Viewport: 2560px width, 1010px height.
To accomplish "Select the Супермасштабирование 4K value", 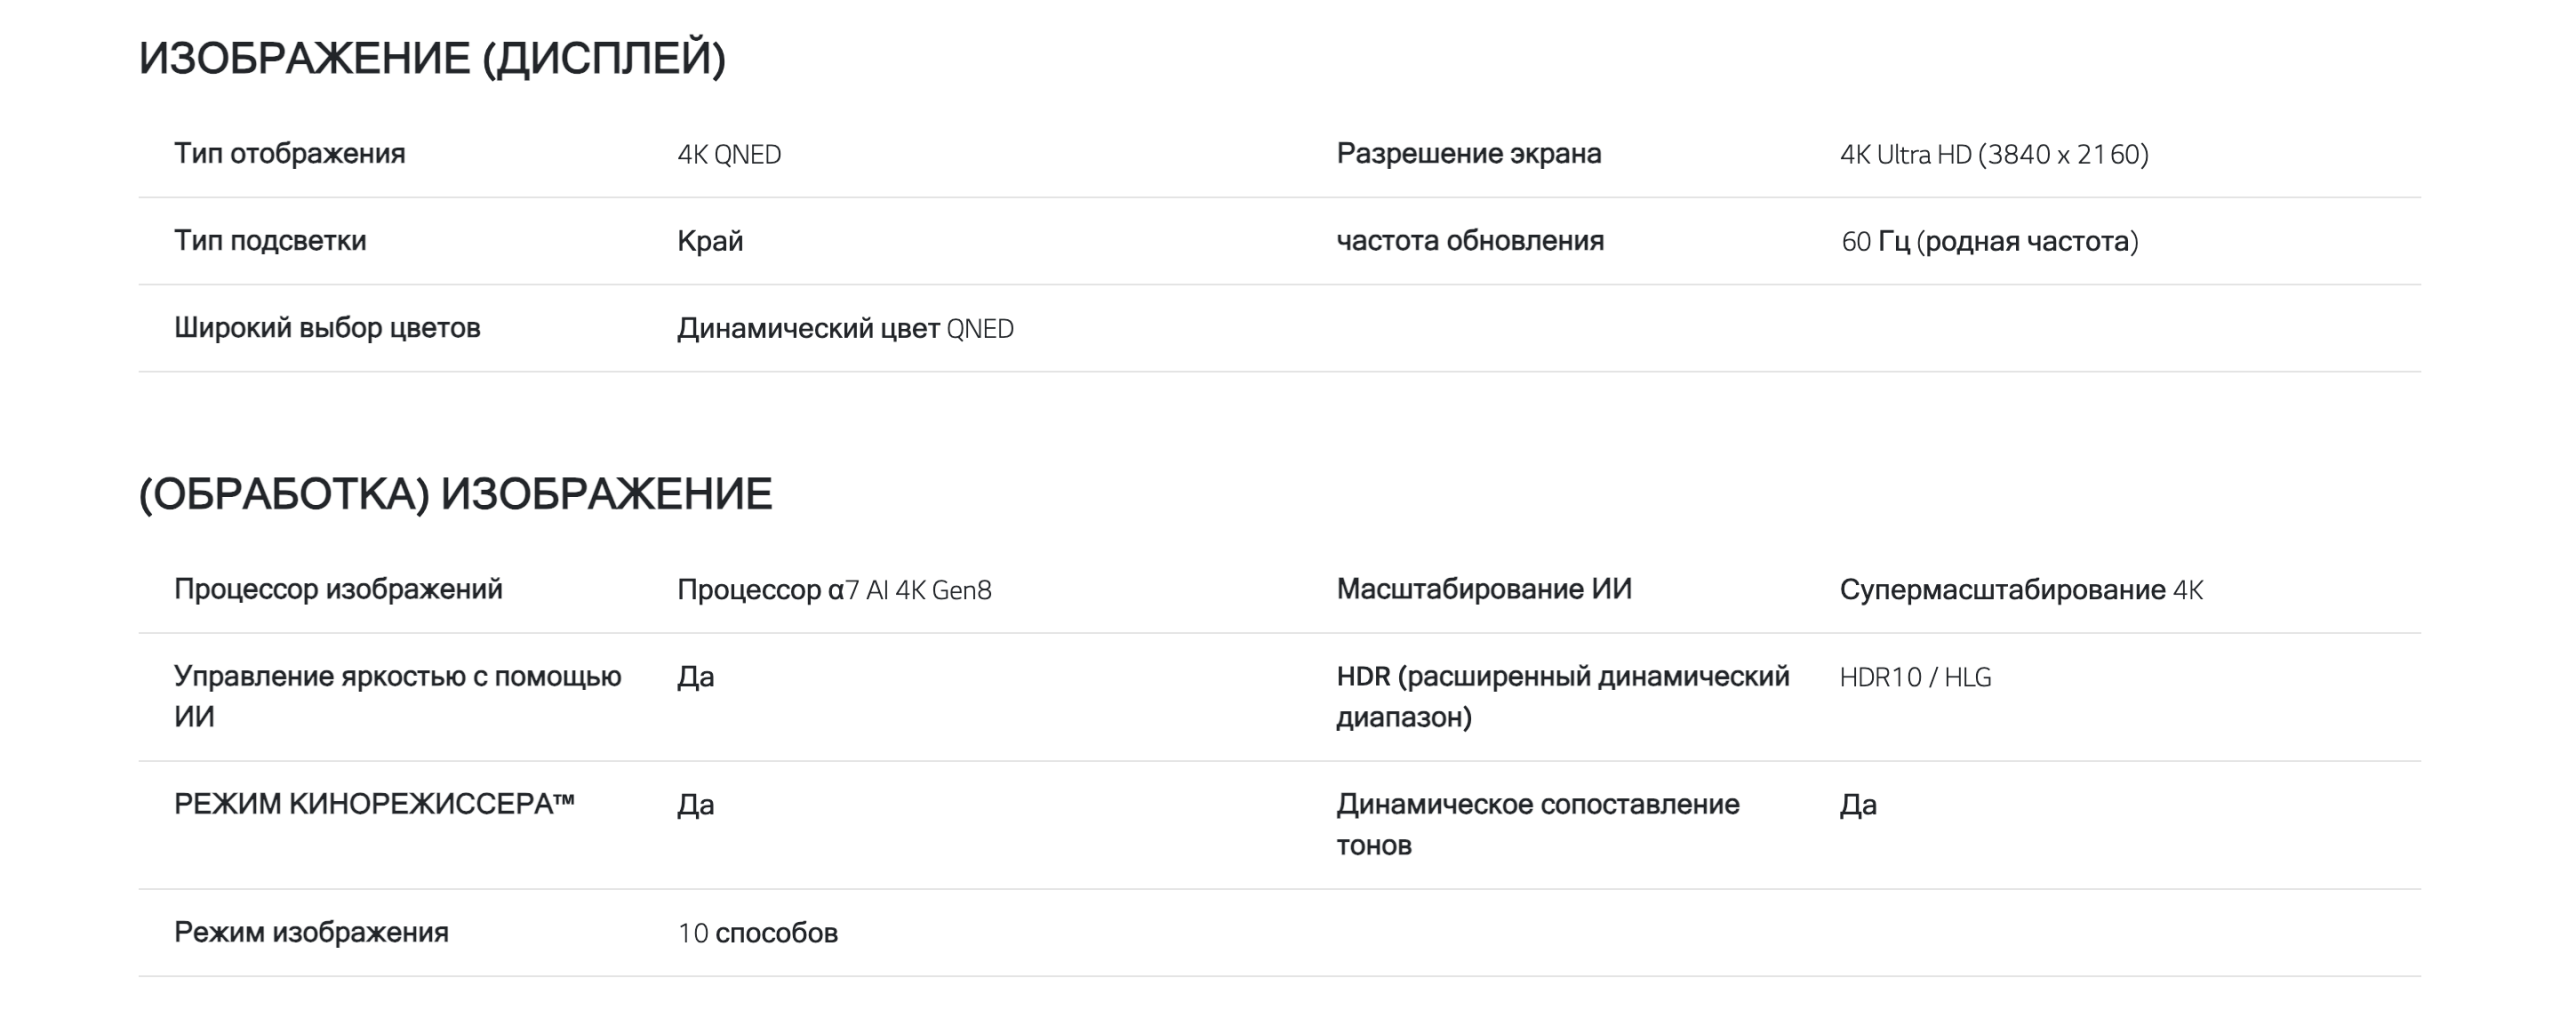I will 2020,590.
